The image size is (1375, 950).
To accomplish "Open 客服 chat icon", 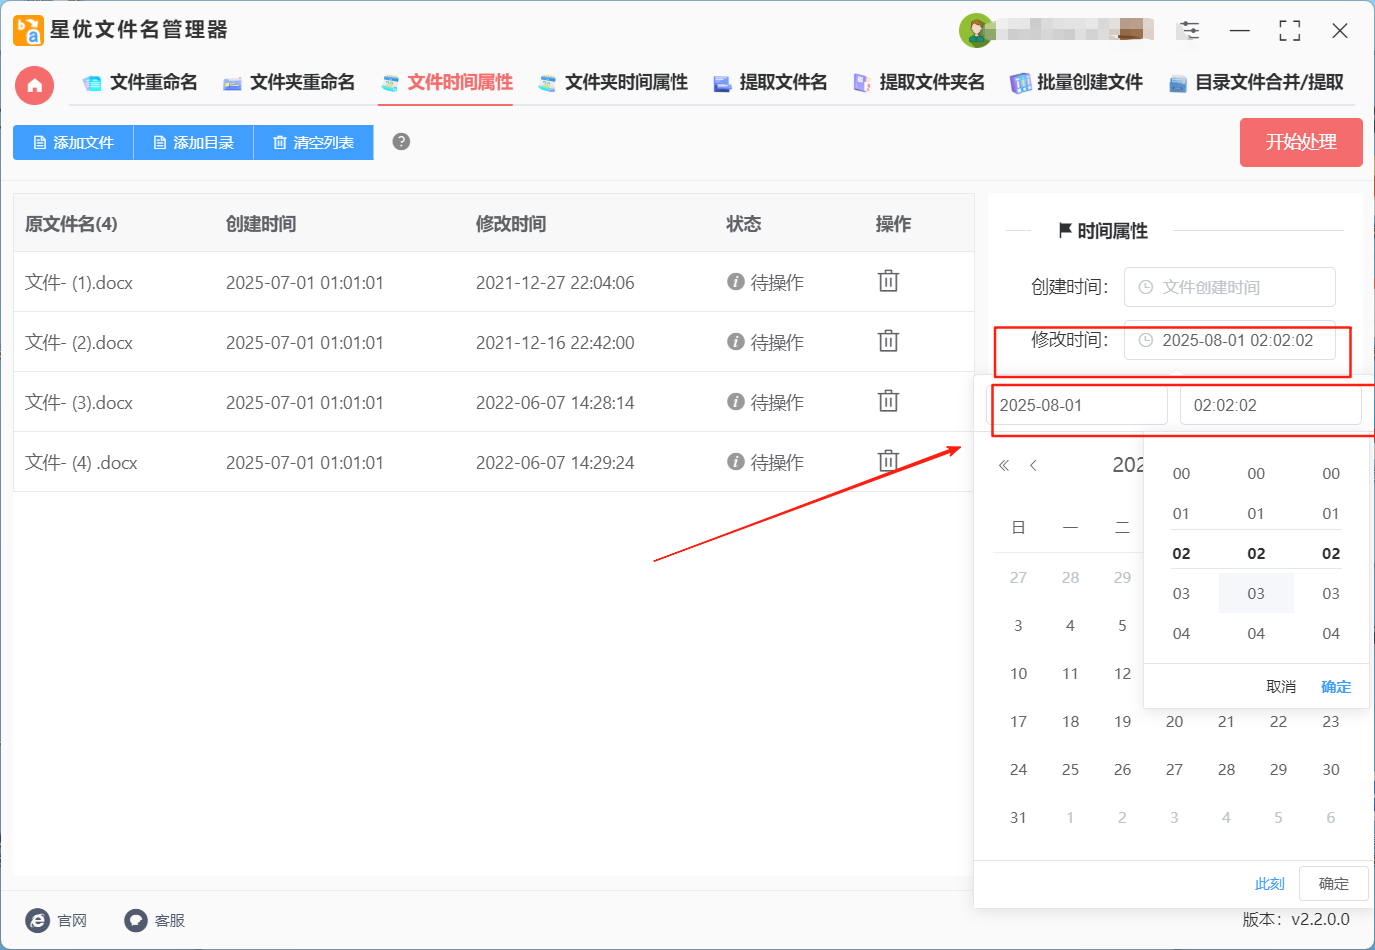I will pos(136,920).
